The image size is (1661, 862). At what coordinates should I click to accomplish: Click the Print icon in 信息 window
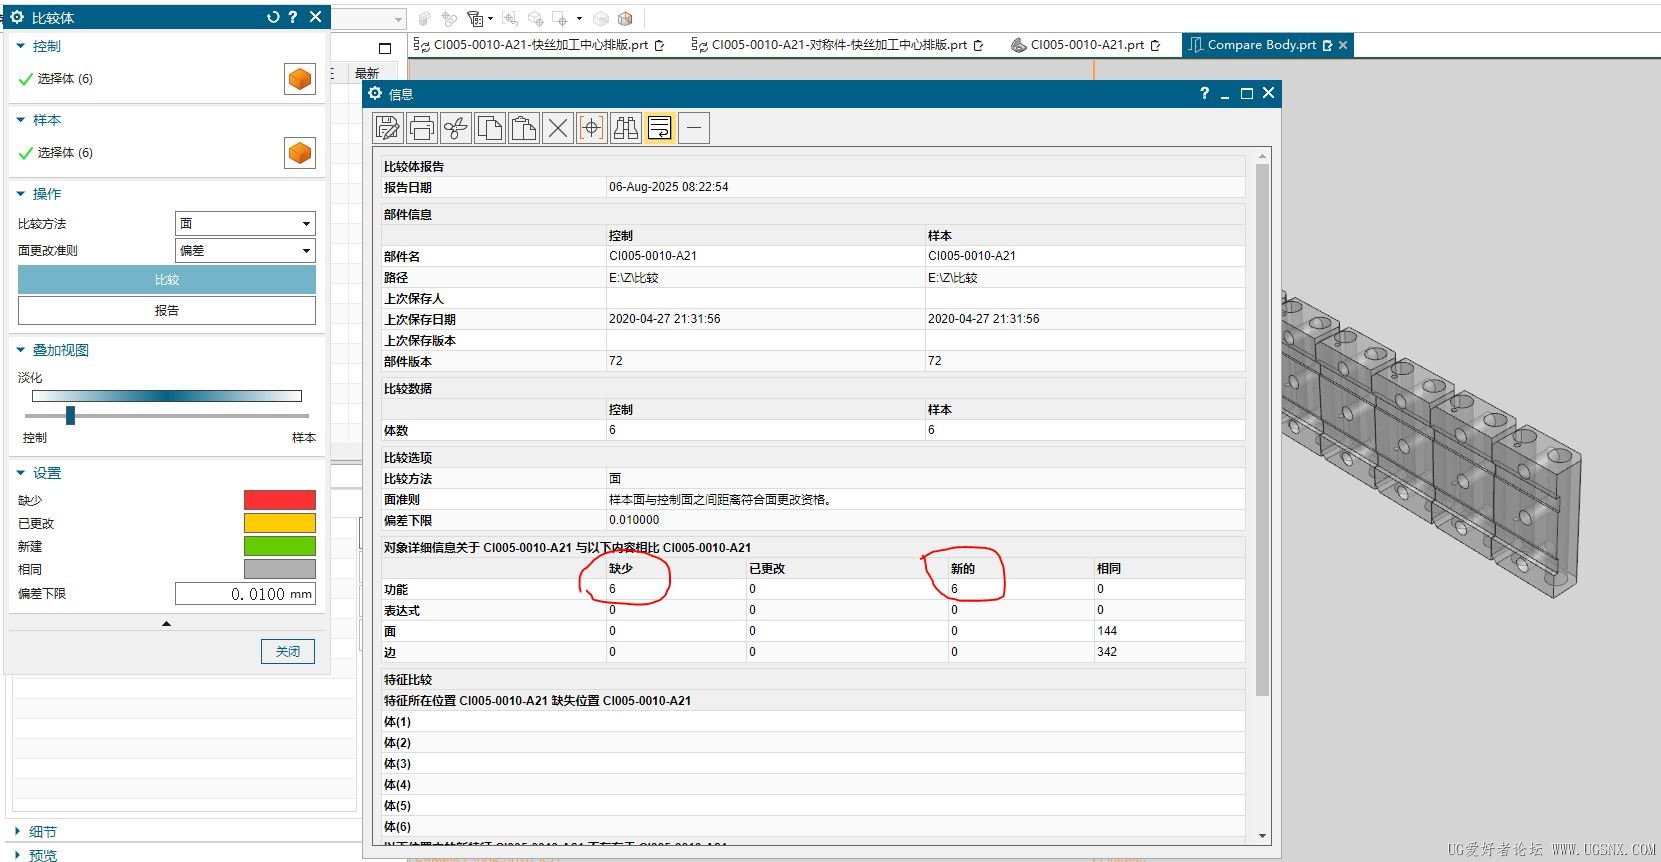[422, 128]
